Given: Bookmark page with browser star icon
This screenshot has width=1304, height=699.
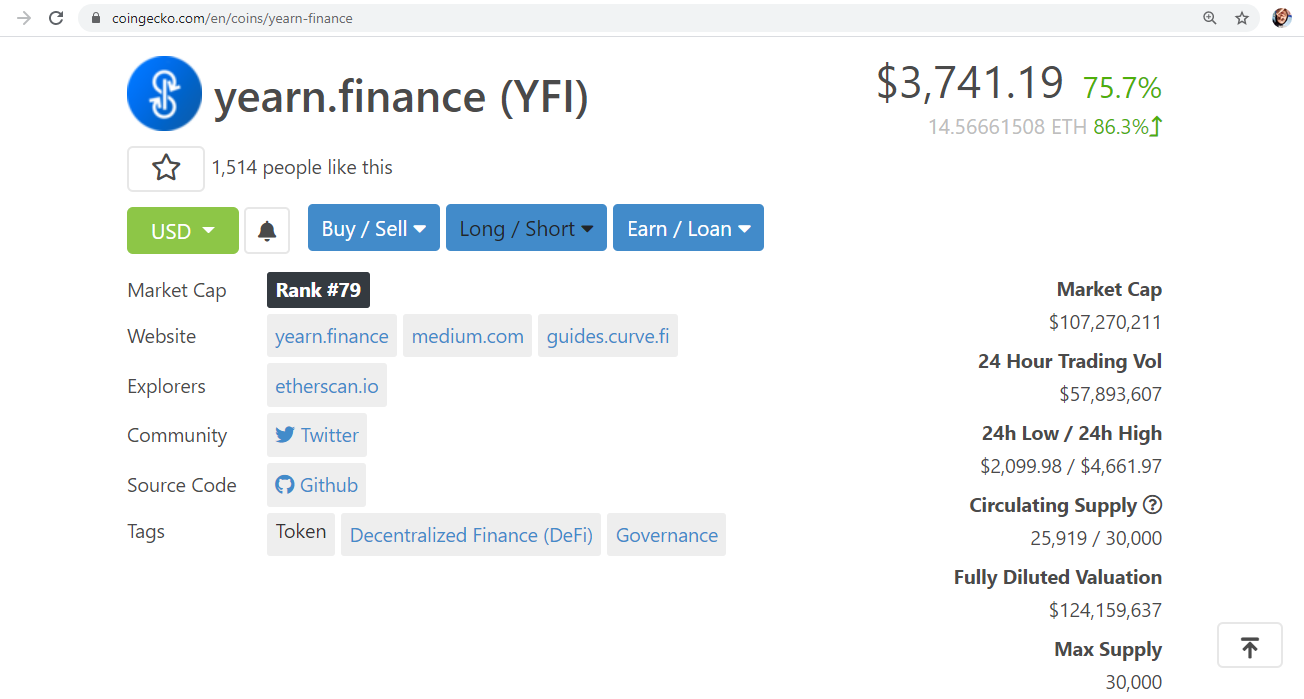Looking at the screenshot, I should point(1242,18).
